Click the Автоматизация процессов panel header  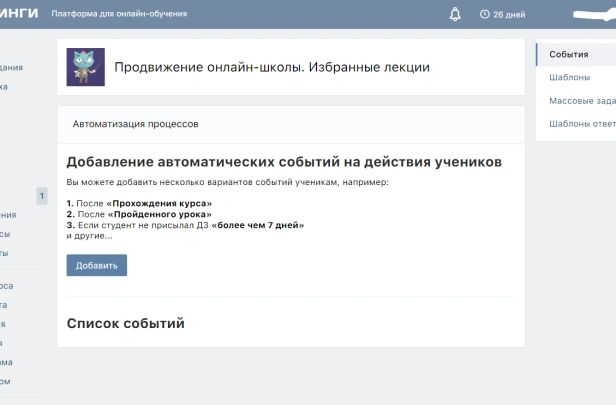(136, 124)
